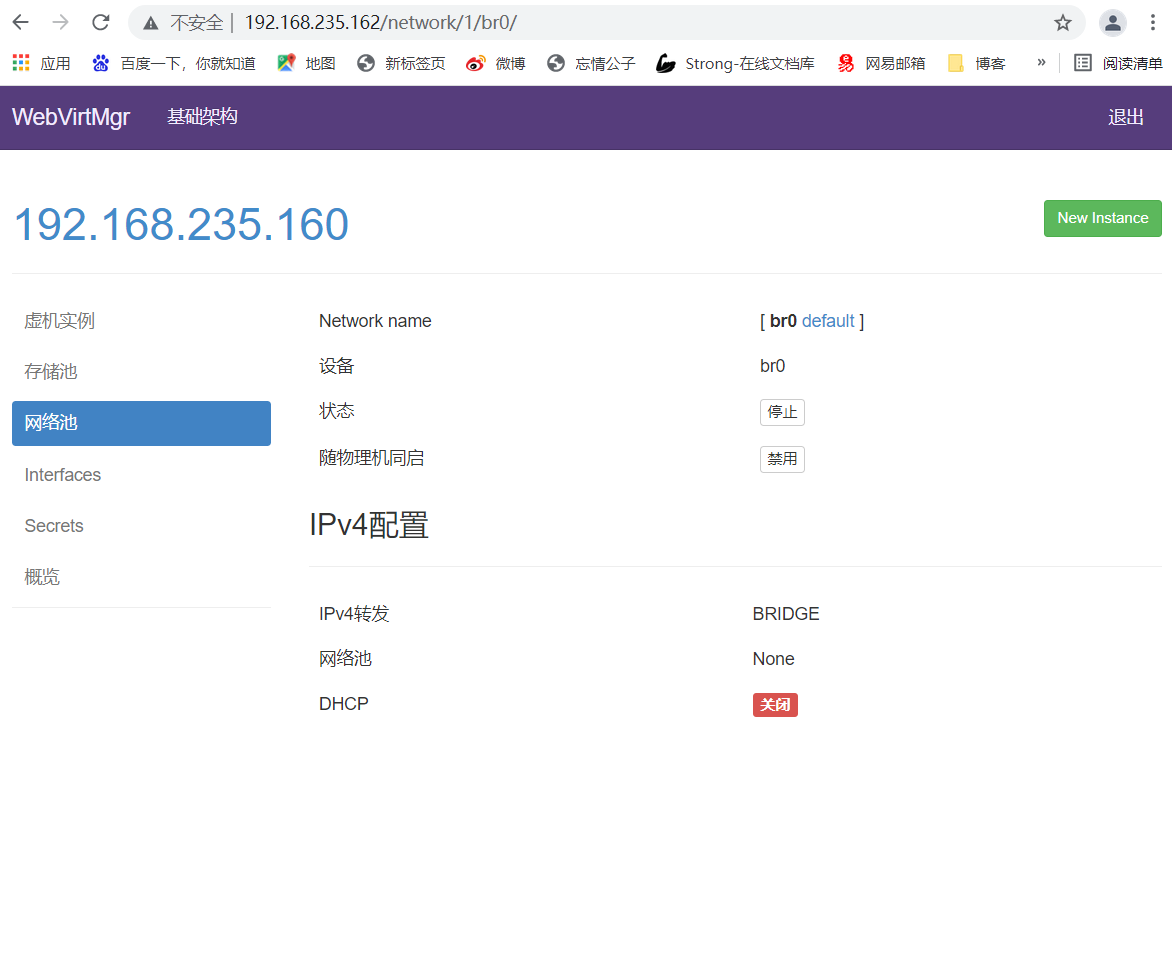Go back with the browser back arrow
The height and width of the screenshot is (966, 1172).
[20, 22]
